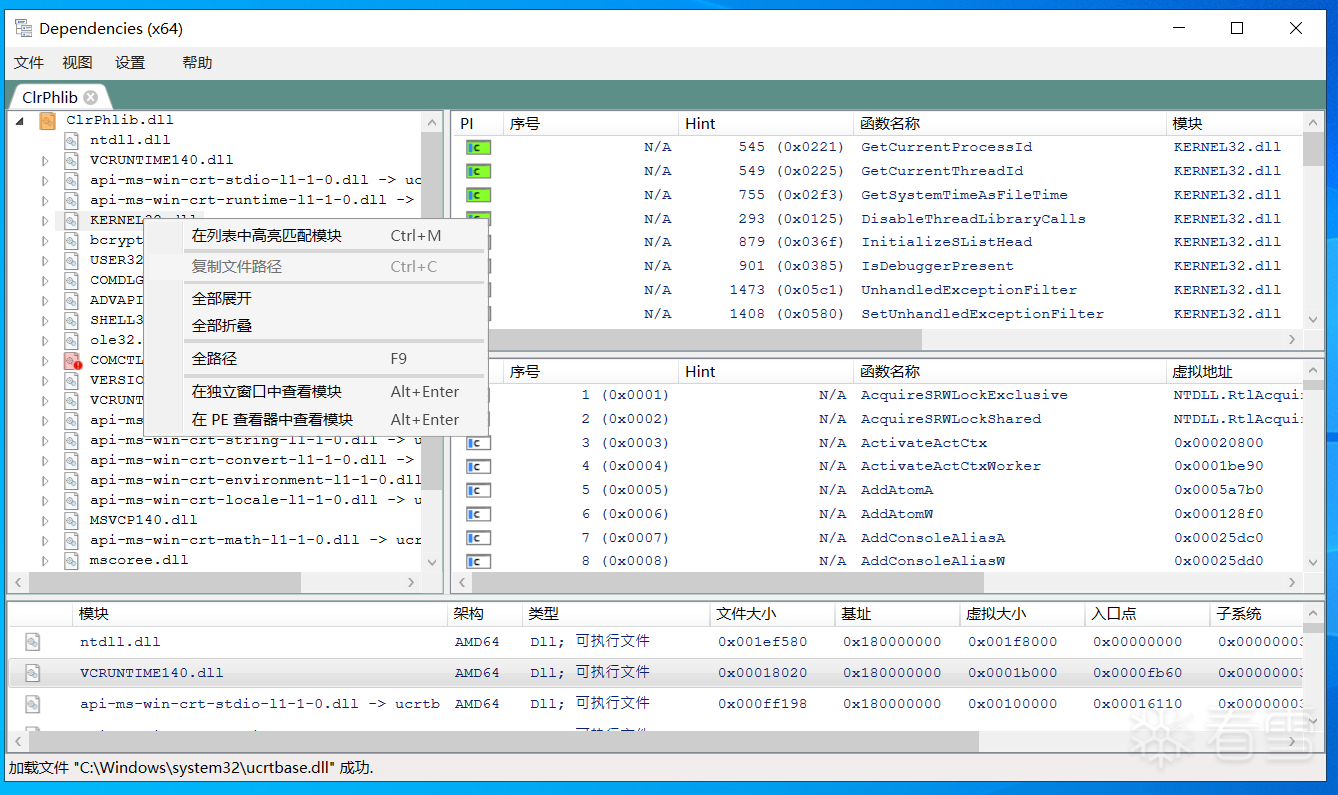Click the mscoree.dll module icon
The width and height of the screenshot is (1338, 795).
pos(71,560)
